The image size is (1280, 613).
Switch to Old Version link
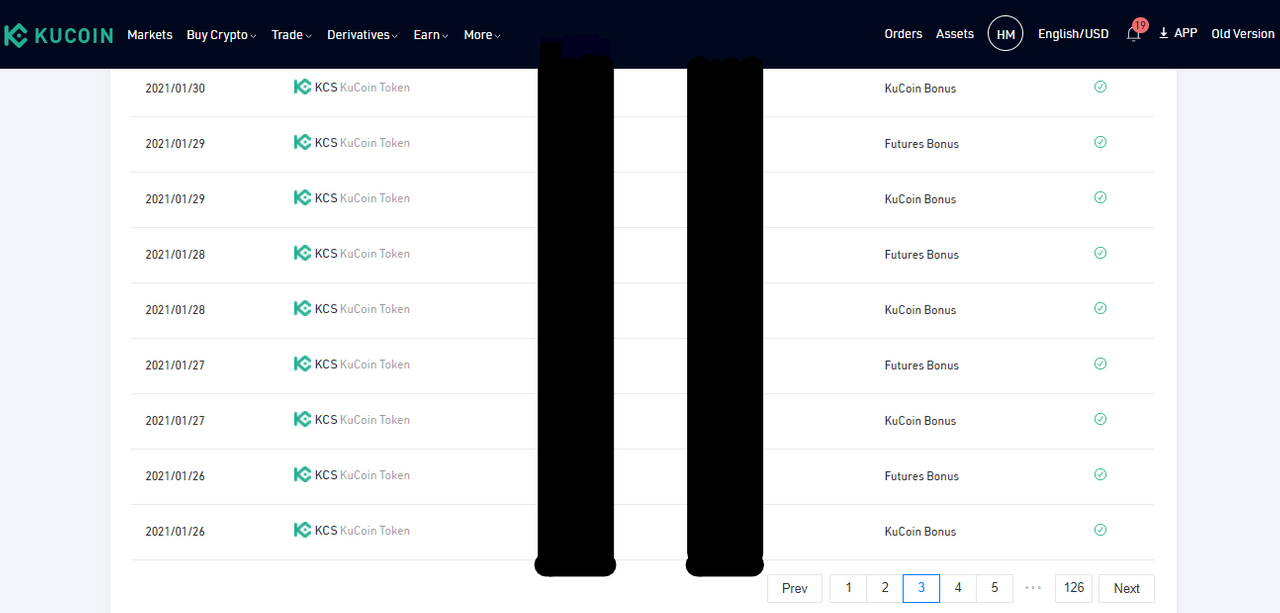(x=1243, y=34)
